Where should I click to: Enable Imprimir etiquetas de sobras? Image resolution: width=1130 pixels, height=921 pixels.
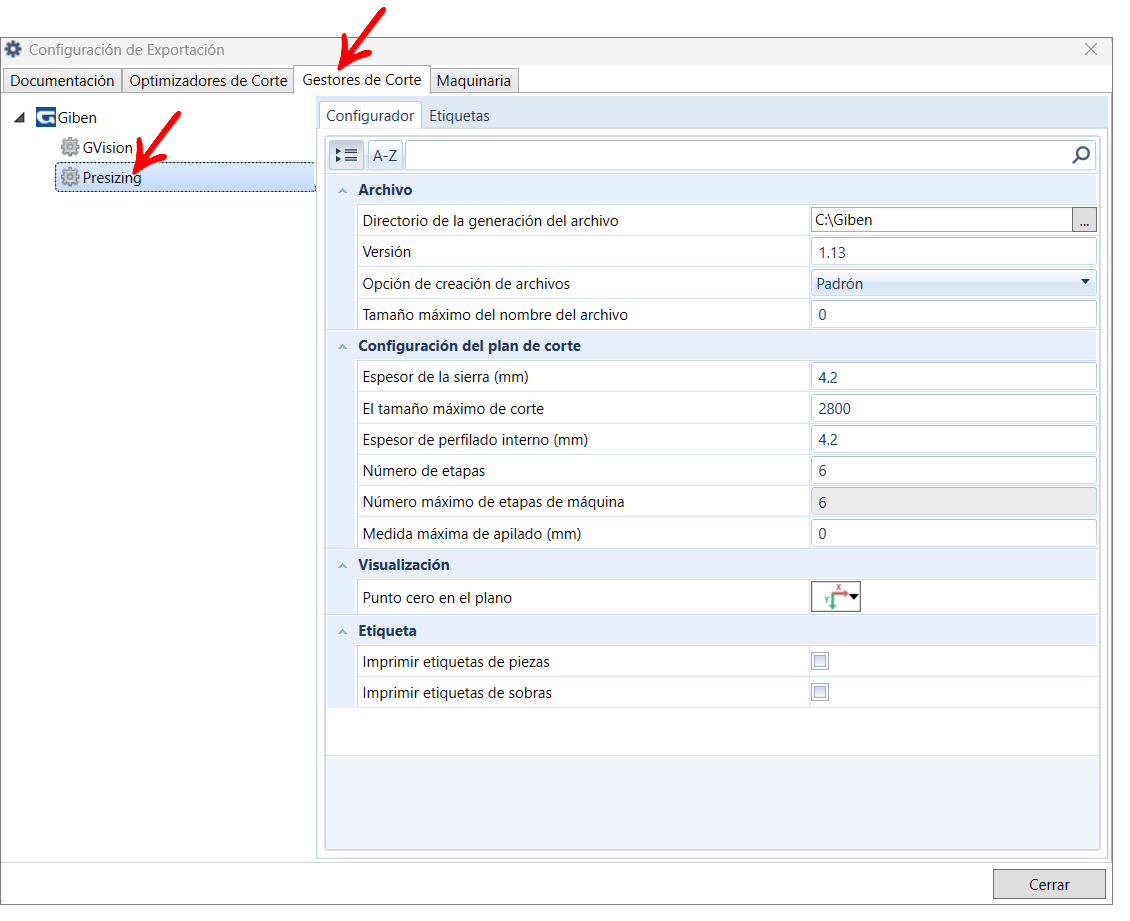820,693
